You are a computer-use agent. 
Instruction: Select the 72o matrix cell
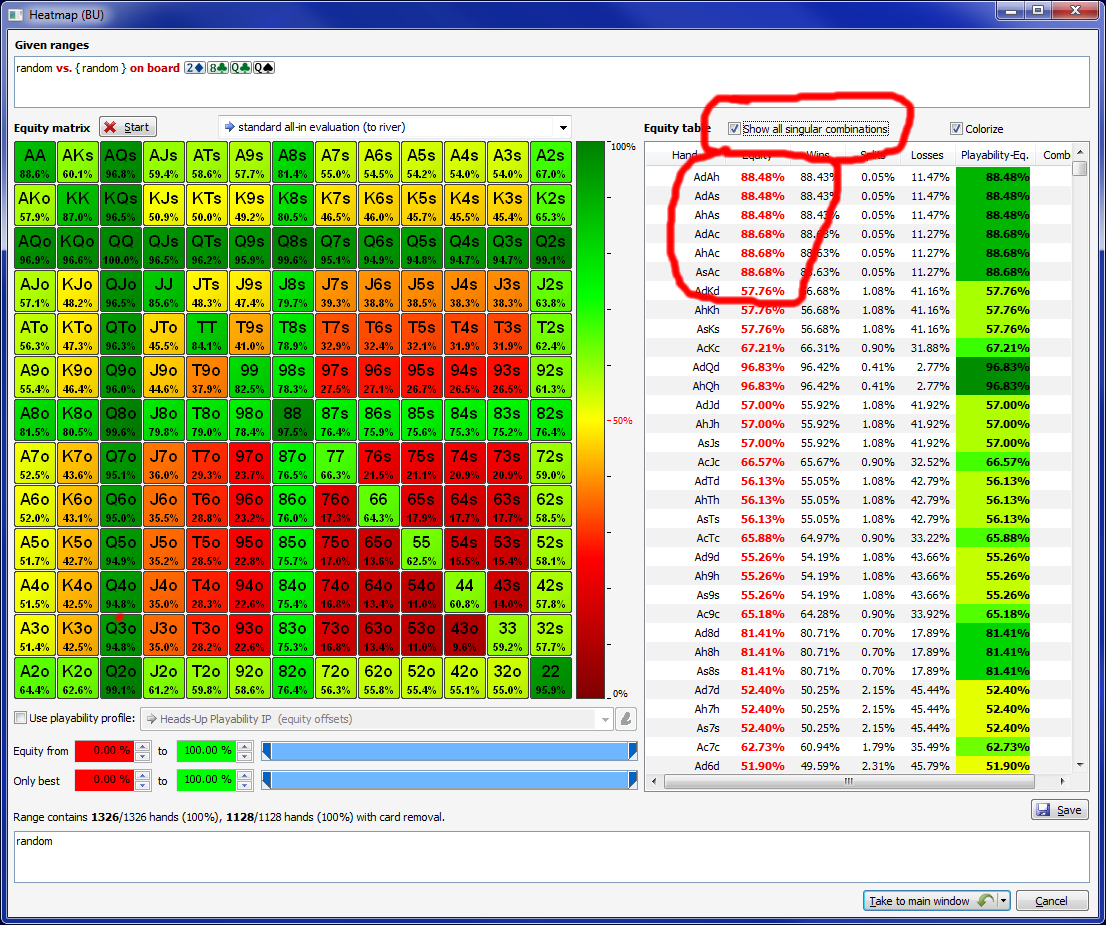click(335, 679)
